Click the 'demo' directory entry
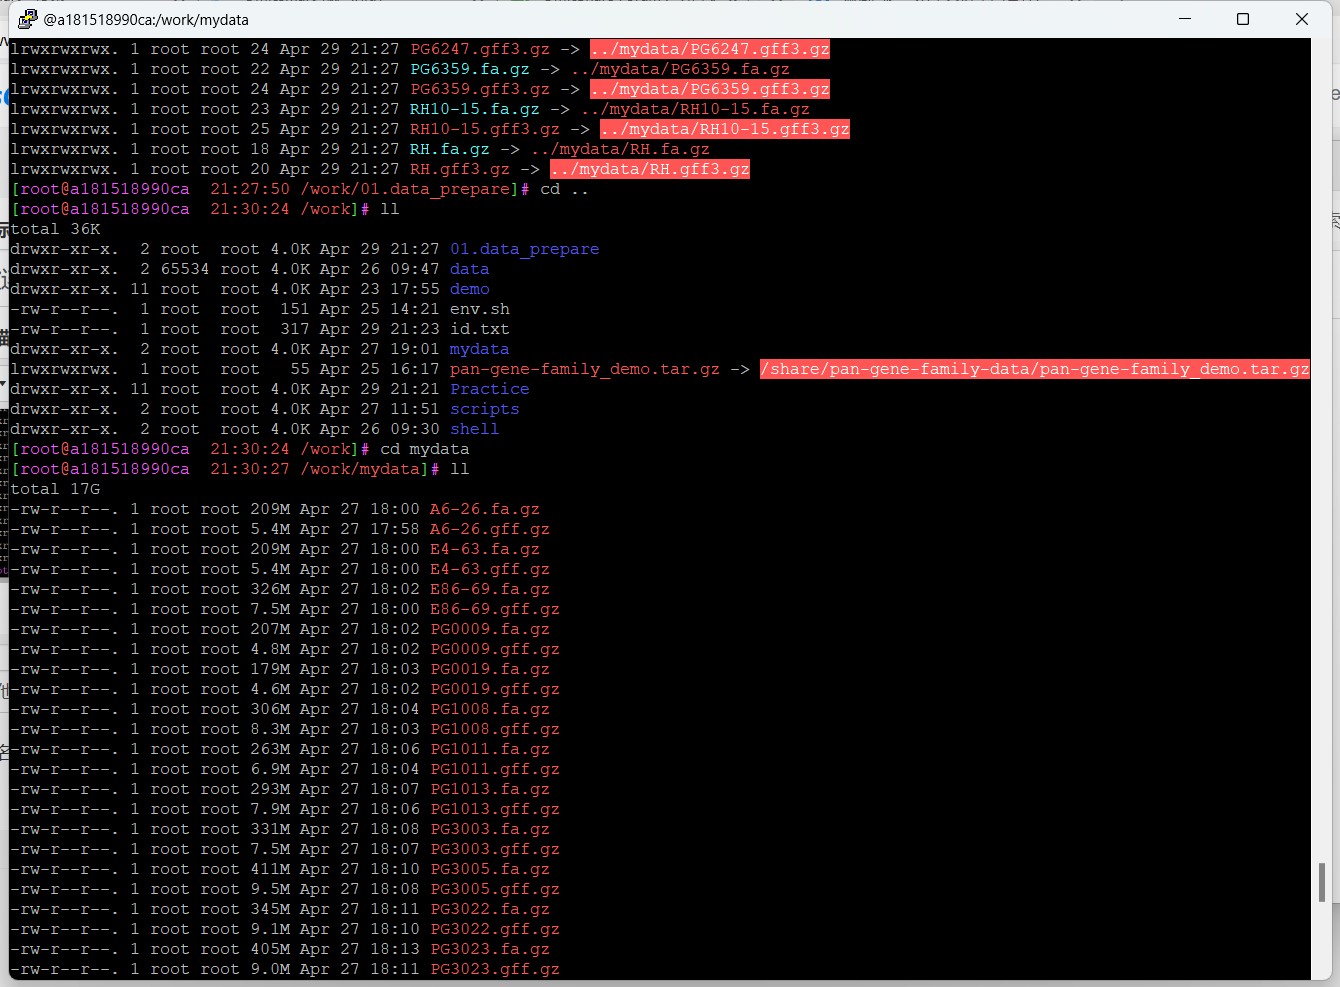This screenshot has height=987, width=1340. point(469,289)
